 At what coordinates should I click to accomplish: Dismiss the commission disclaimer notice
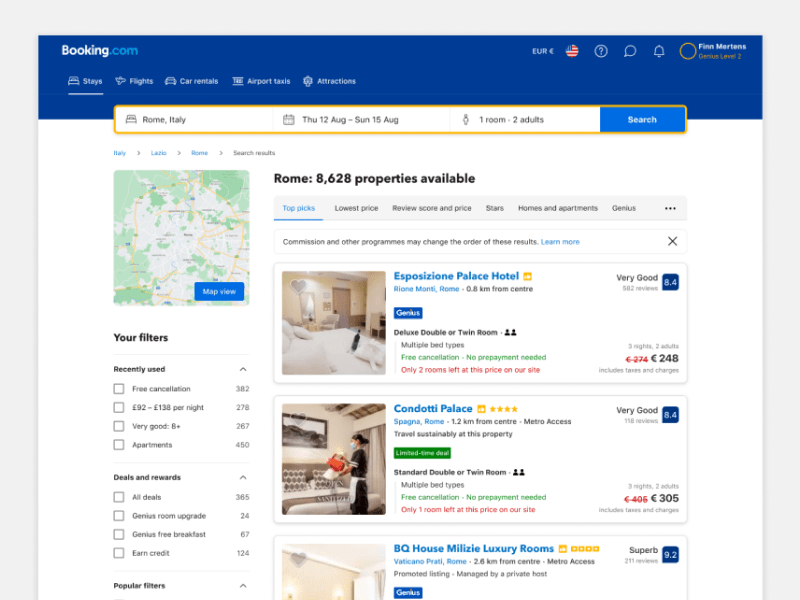pos(673,241)
